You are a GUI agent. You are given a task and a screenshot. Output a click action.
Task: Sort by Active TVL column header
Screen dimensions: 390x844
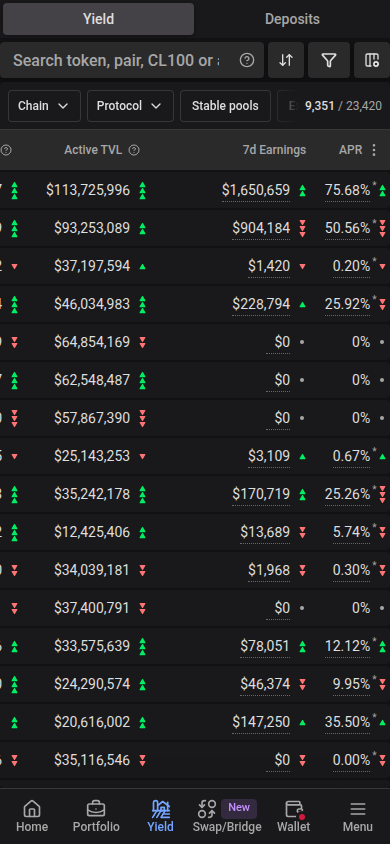tap(93, 150)
